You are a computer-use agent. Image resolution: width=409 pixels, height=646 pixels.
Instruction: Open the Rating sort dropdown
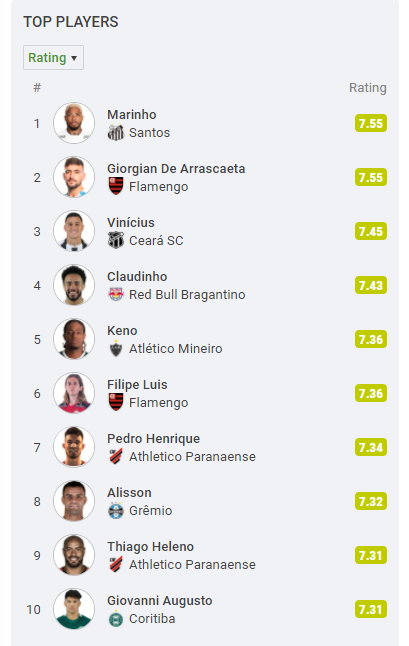coord(53,58)
